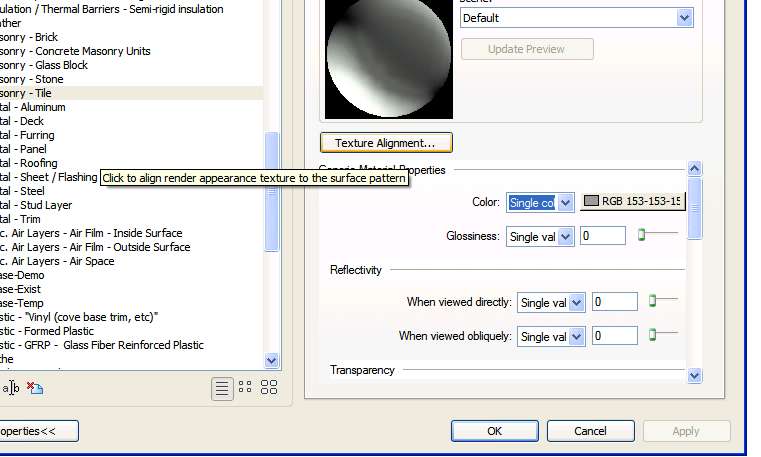This screenshot has width=761, height=457.
Task: Click the properties panel scroll up arrow
Action: pos(695,169)
